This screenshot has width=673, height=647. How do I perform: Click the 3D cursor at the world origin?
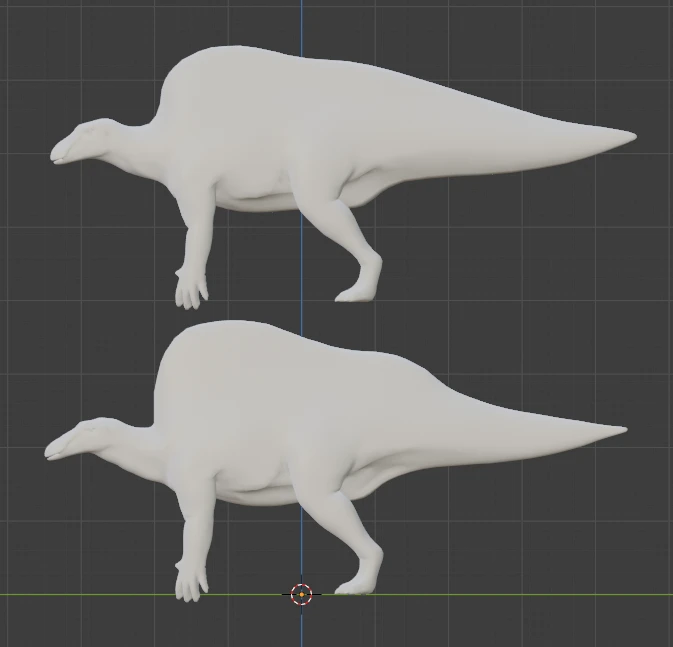tap(301, 594)
